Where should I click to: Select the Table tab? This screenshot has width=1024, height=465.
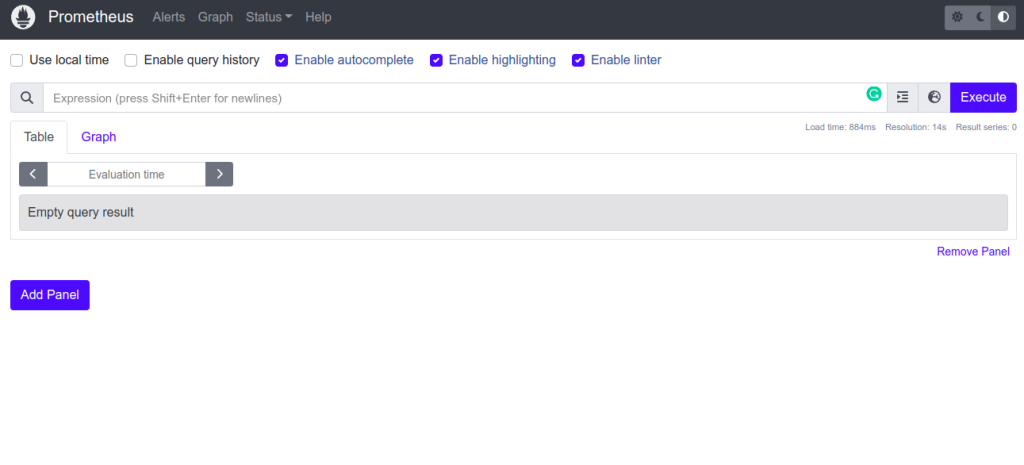pos(39,137)
